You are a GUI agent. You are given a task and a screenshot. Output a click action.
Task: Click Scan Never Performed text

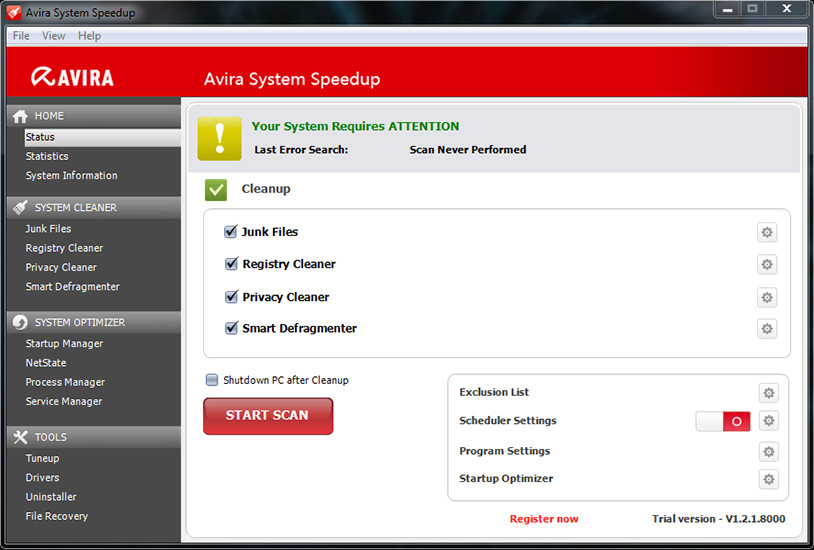[468, 150]
